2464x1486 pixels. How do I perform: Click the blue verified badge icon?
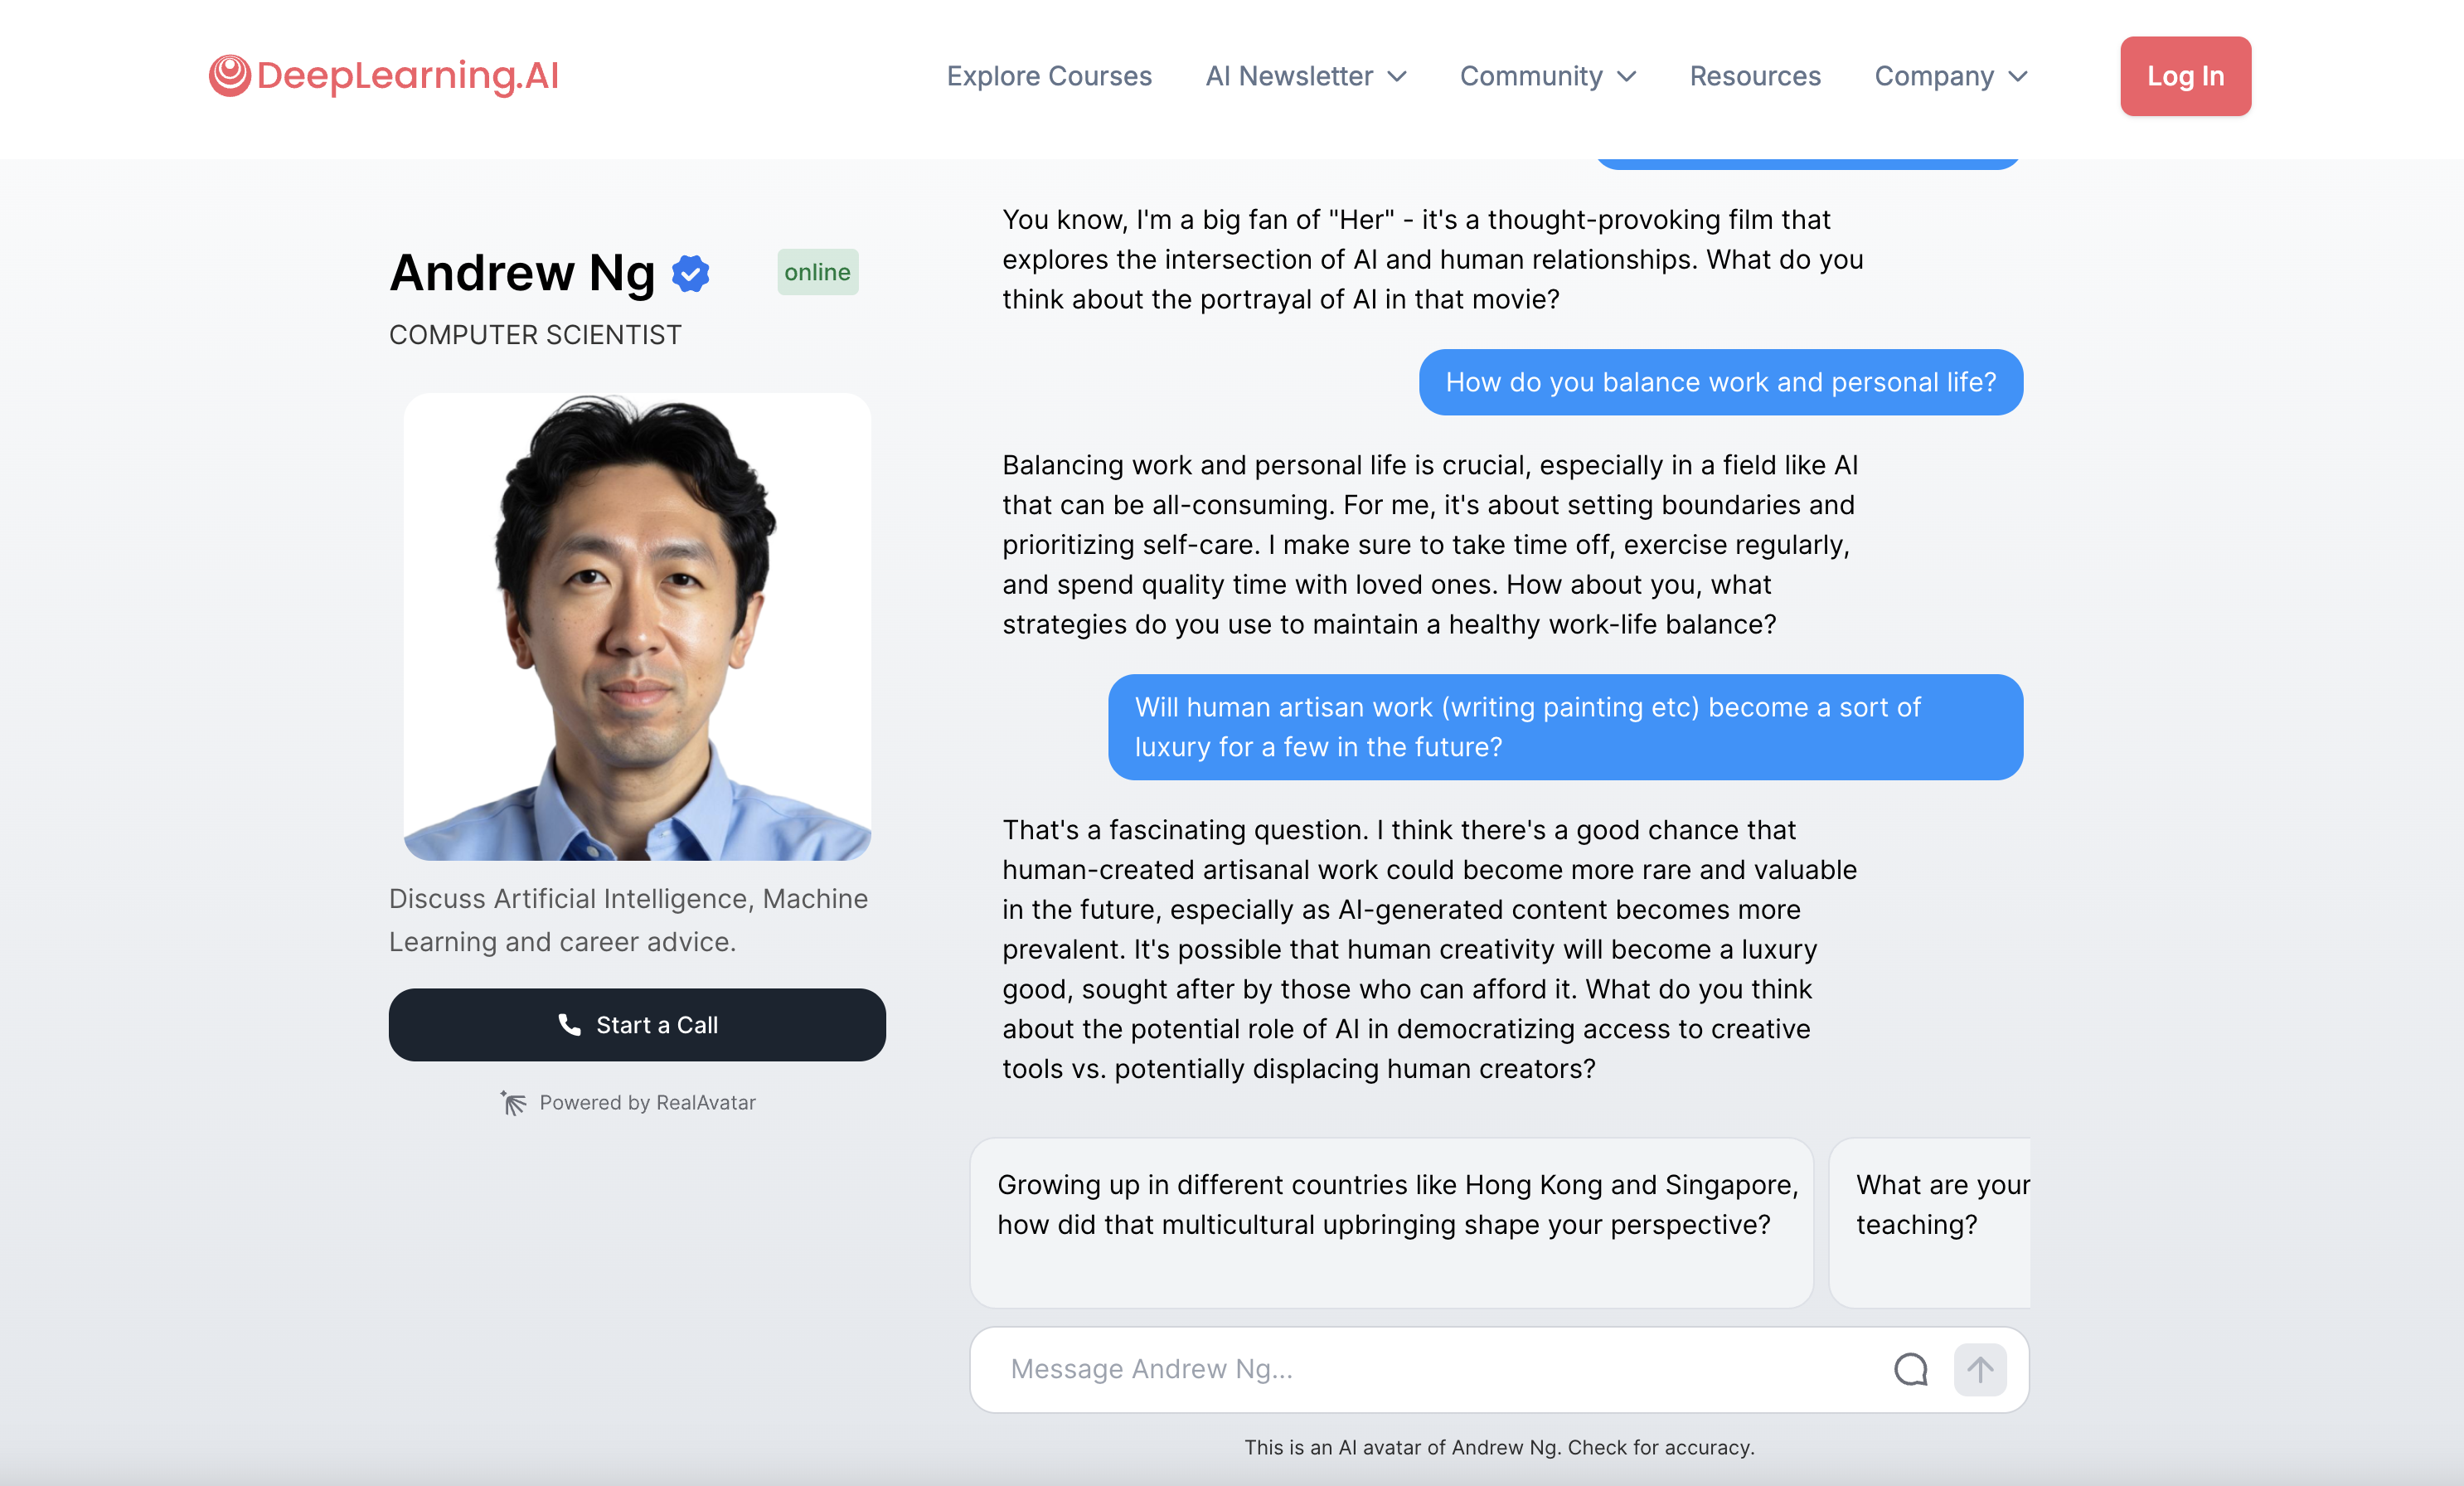point(690,273)
